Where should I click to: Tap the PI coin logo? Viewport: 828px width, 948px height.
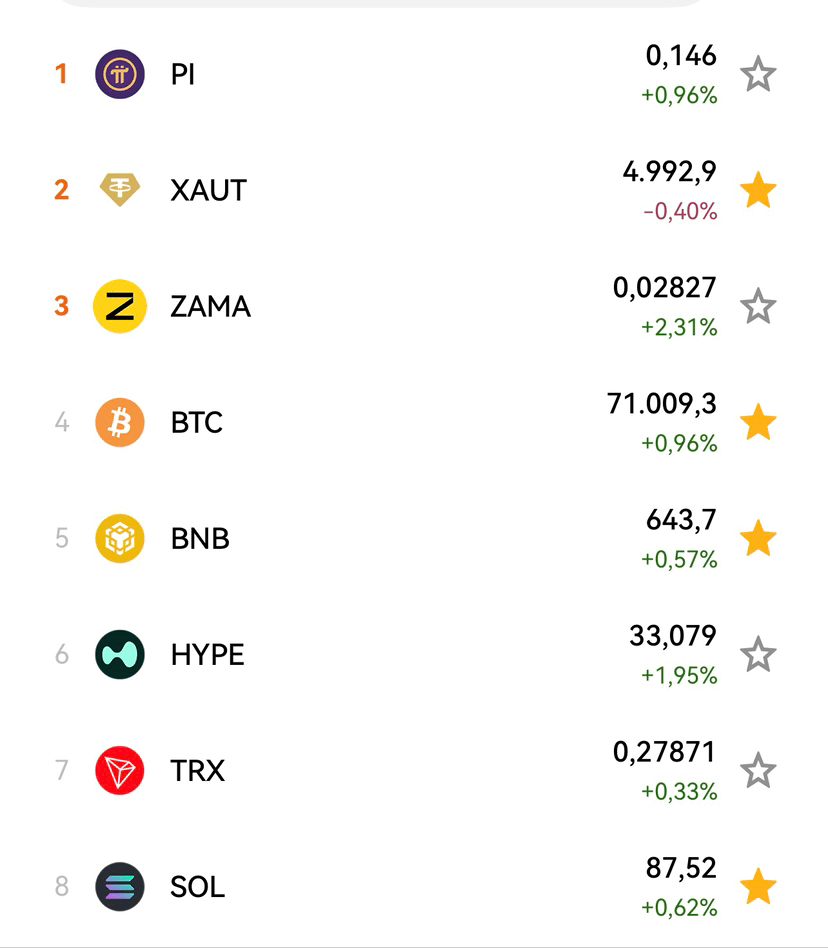tap(120, 74)
